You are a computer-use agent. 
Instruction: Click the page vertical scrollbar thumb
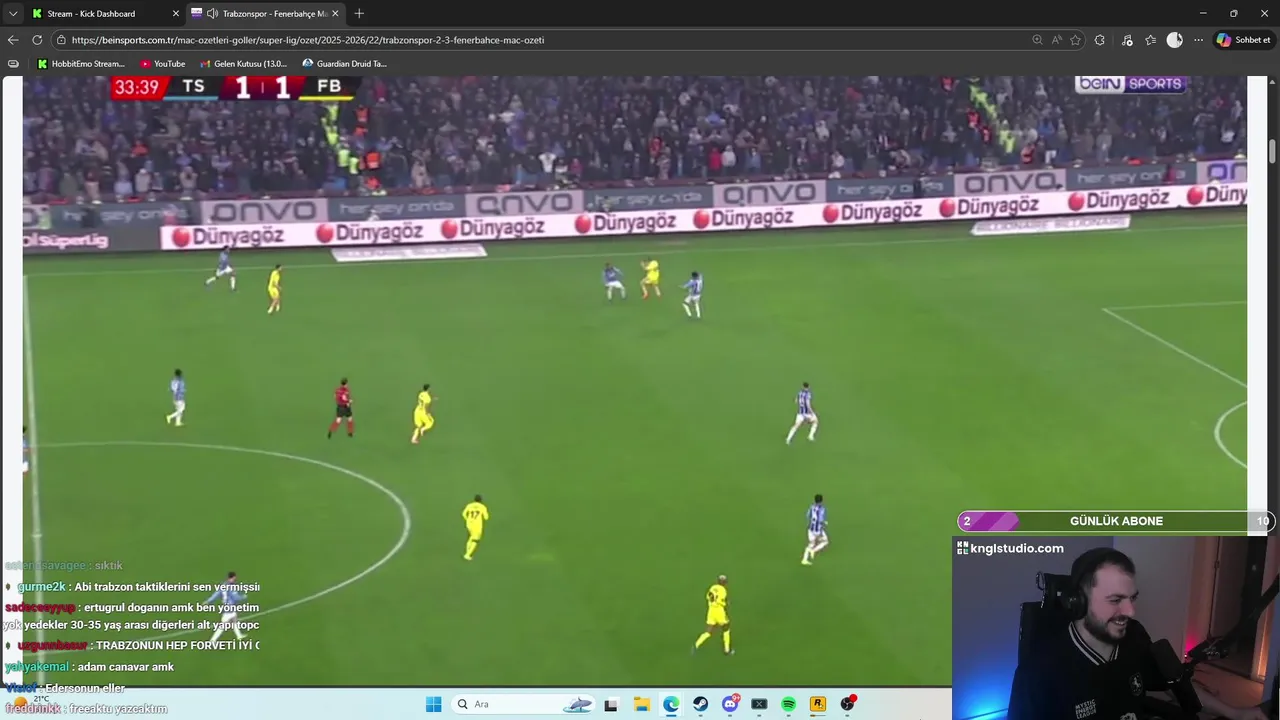click(x=1272, y=151)
